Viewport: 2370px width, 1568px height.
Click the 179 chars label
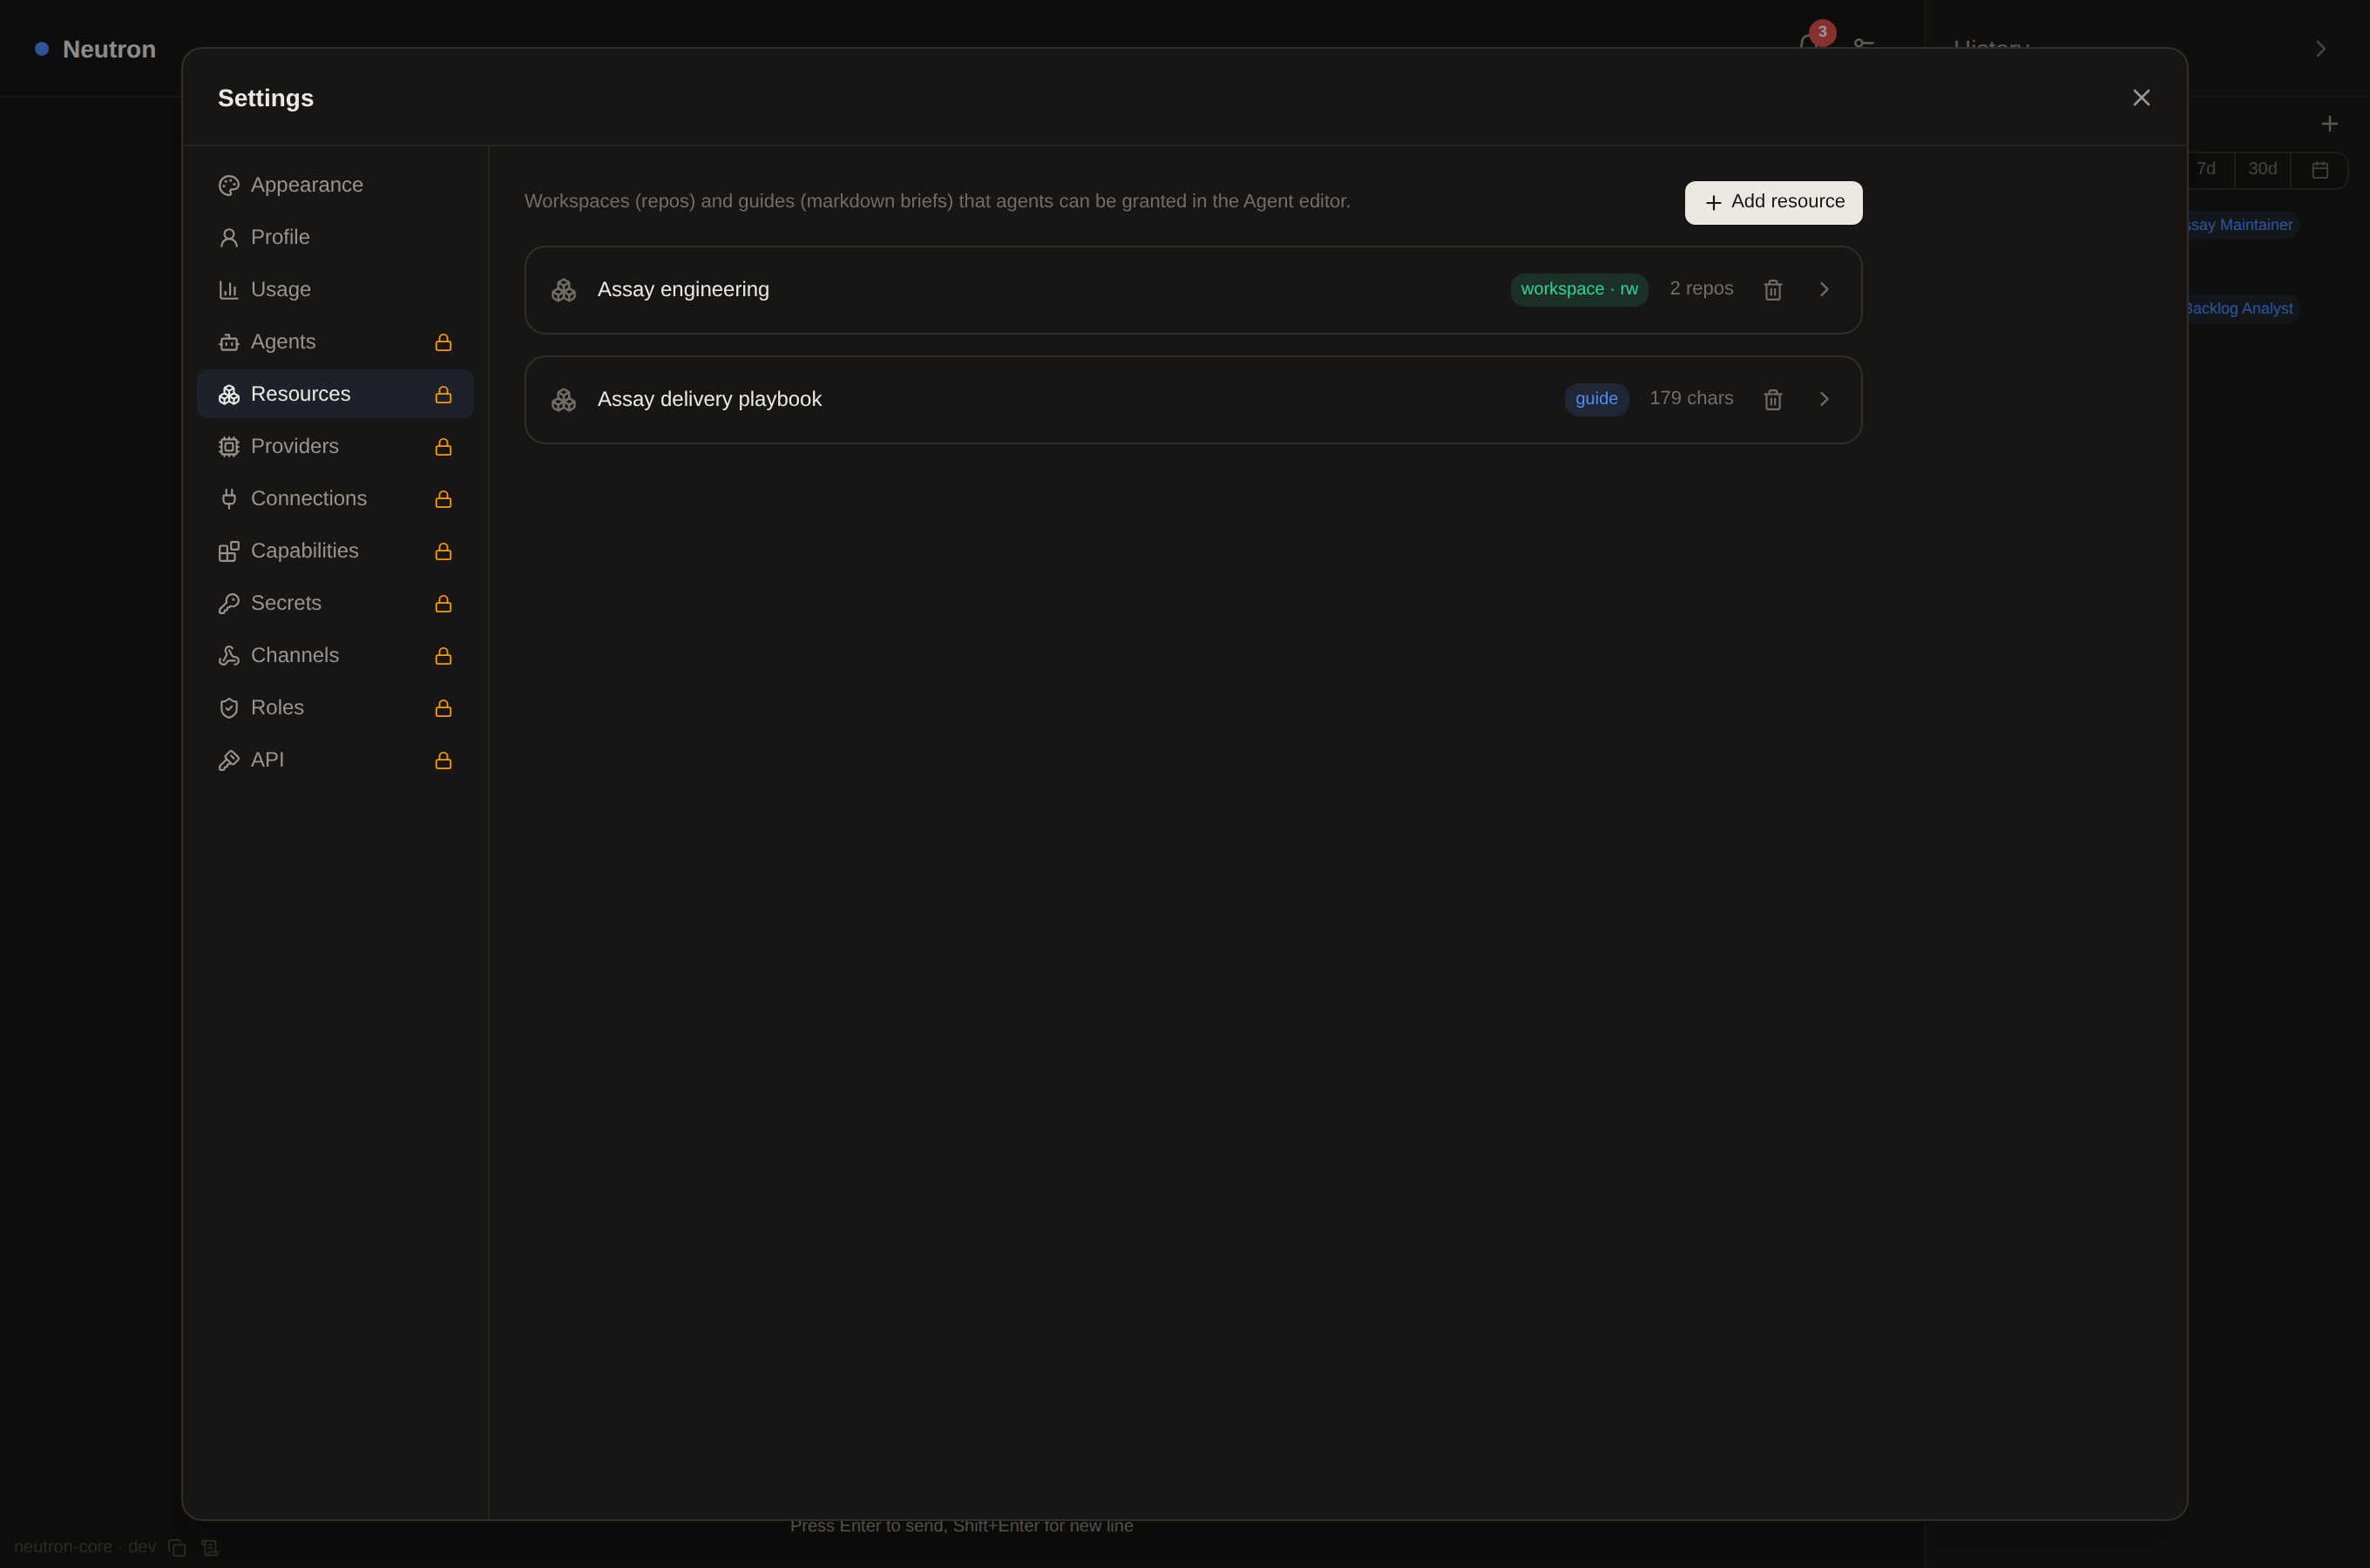(x=1691, y=398)
